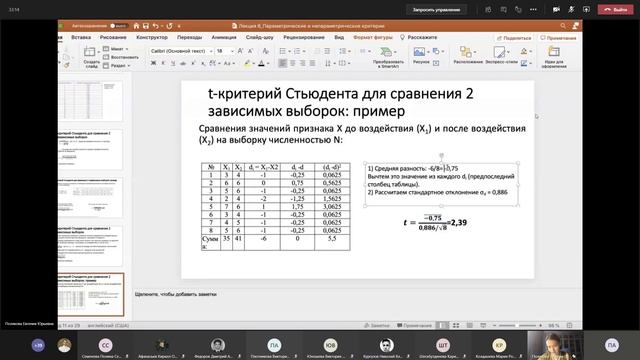This screenshot has height=360, width=640.
Task: Click the clear formatting icon
Action: 266,51
